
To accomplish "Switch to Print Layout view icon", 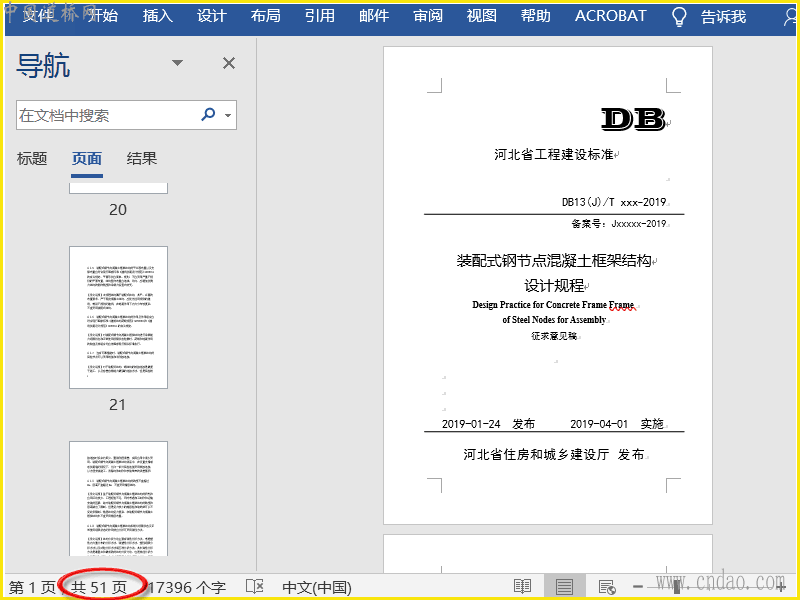I will (x=564, y=587).
